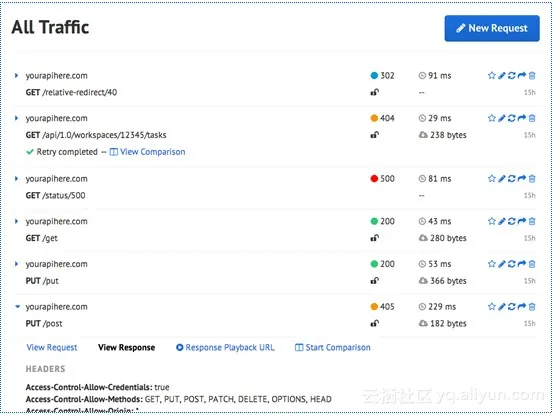
Task: Click the 405 status indicator
Action: tap(382, 307)
